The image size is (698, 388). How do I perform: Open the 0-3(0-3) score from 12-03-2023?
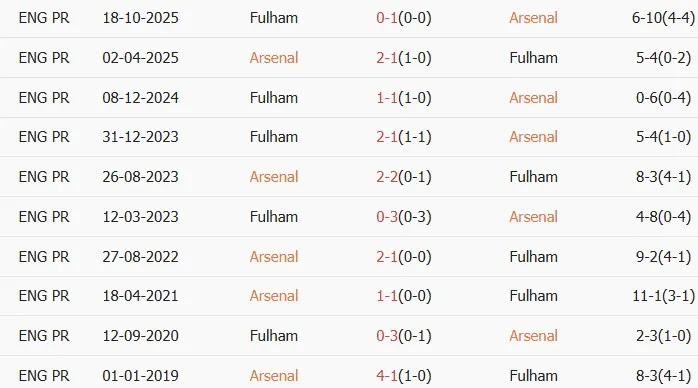[x=404, y=217]
